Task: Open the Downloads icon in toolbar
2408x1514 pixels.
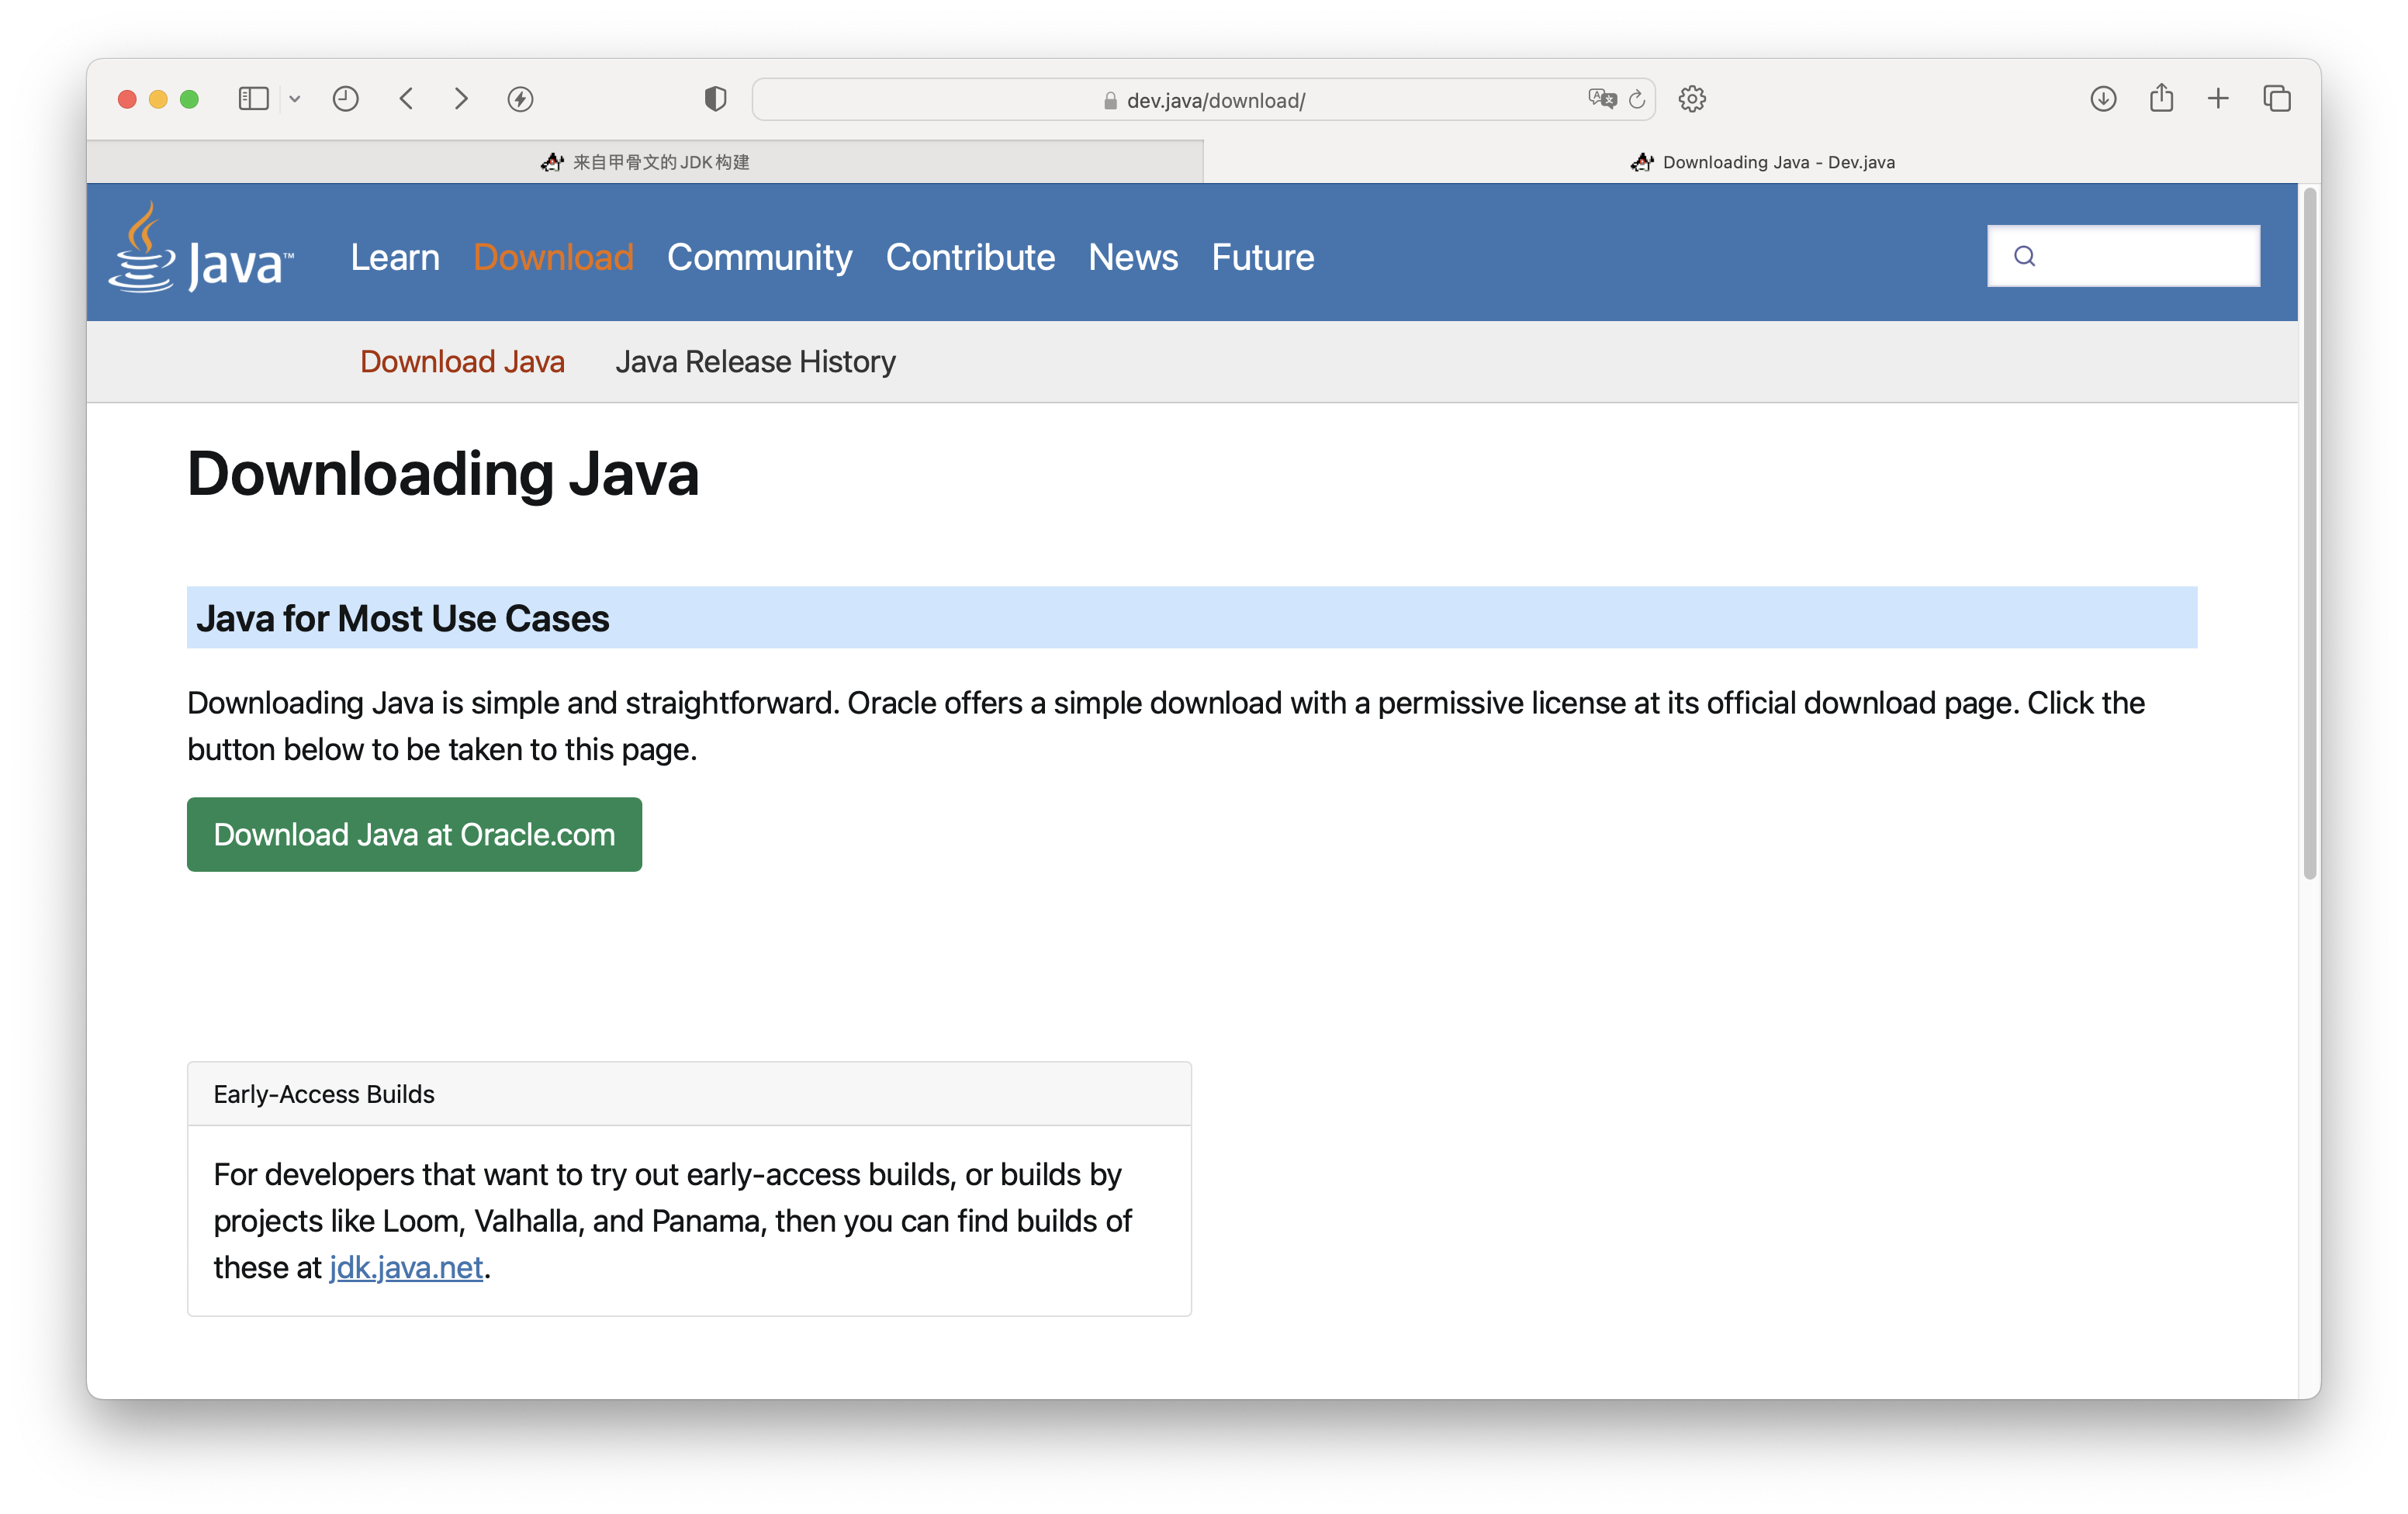Action: [2103, 99]
